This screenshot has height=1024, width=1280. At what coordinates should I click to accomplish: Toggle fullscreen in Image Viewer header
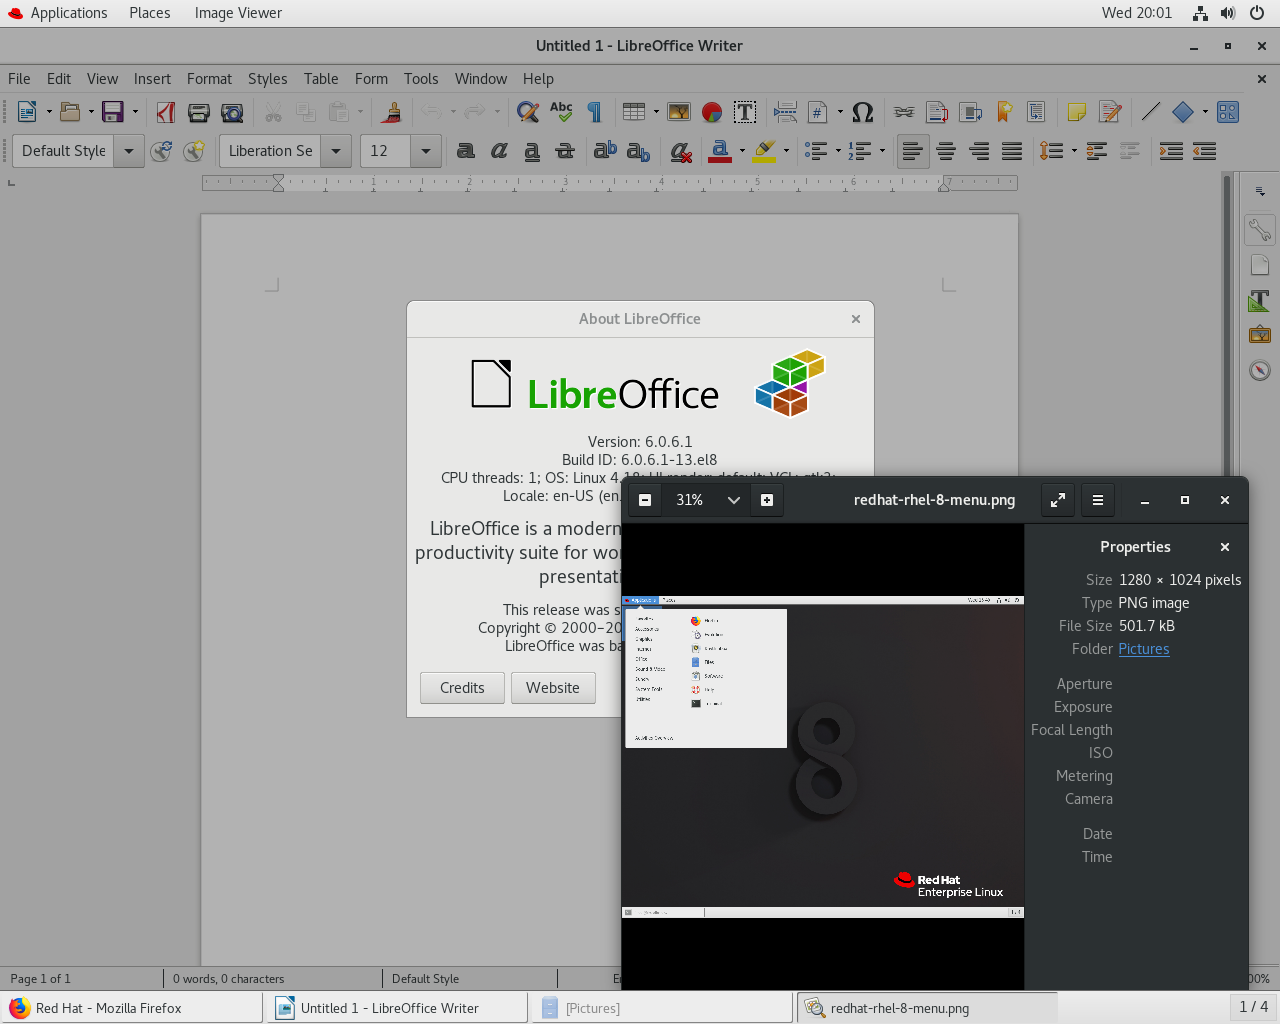[x=1058, y=500]
